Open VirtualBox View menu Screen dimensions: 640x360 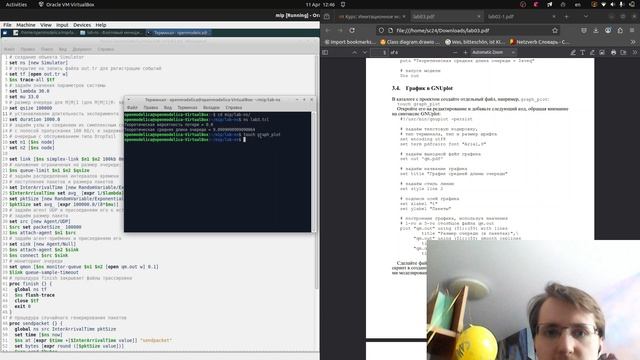click(46, 25)
